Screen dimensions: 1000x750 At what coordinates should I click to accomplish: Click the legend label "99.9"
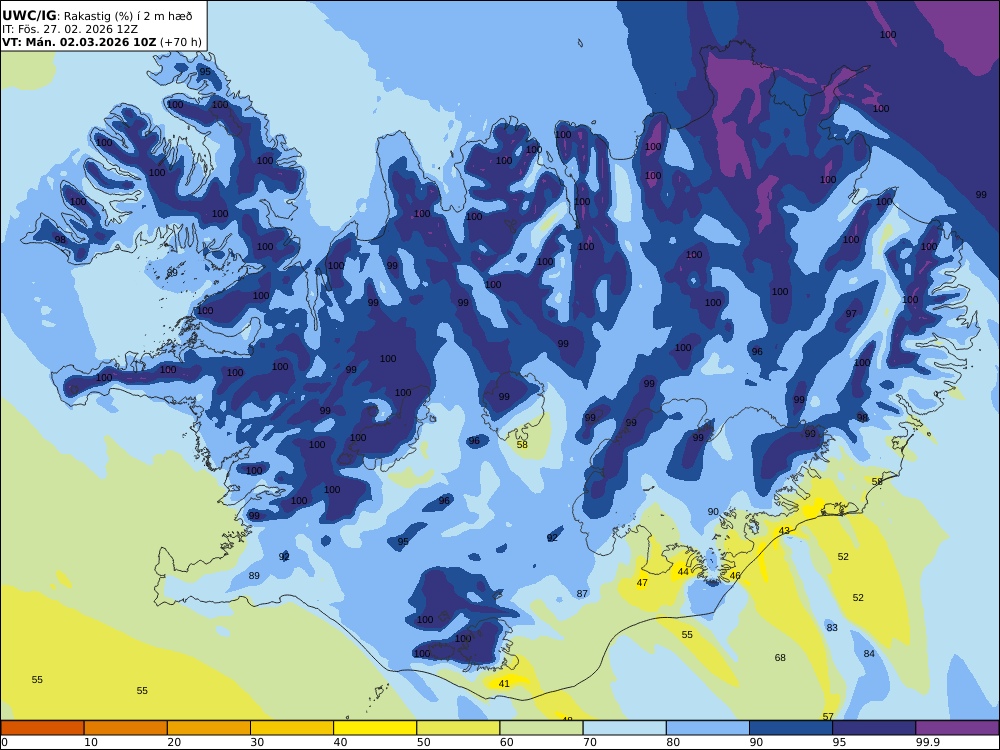coord(927,742)
